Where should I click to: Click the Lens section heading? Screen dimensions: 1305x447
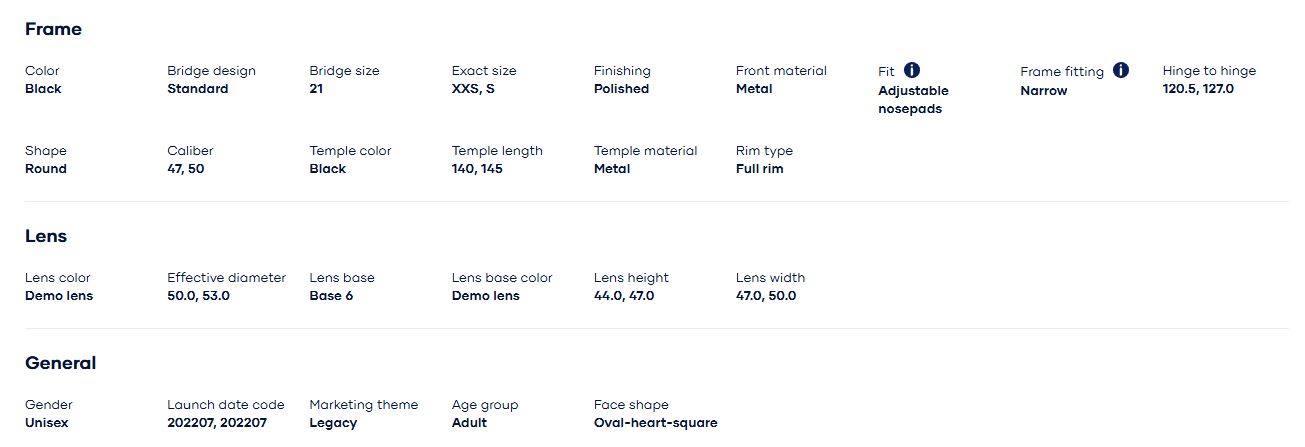pos(46,236)
